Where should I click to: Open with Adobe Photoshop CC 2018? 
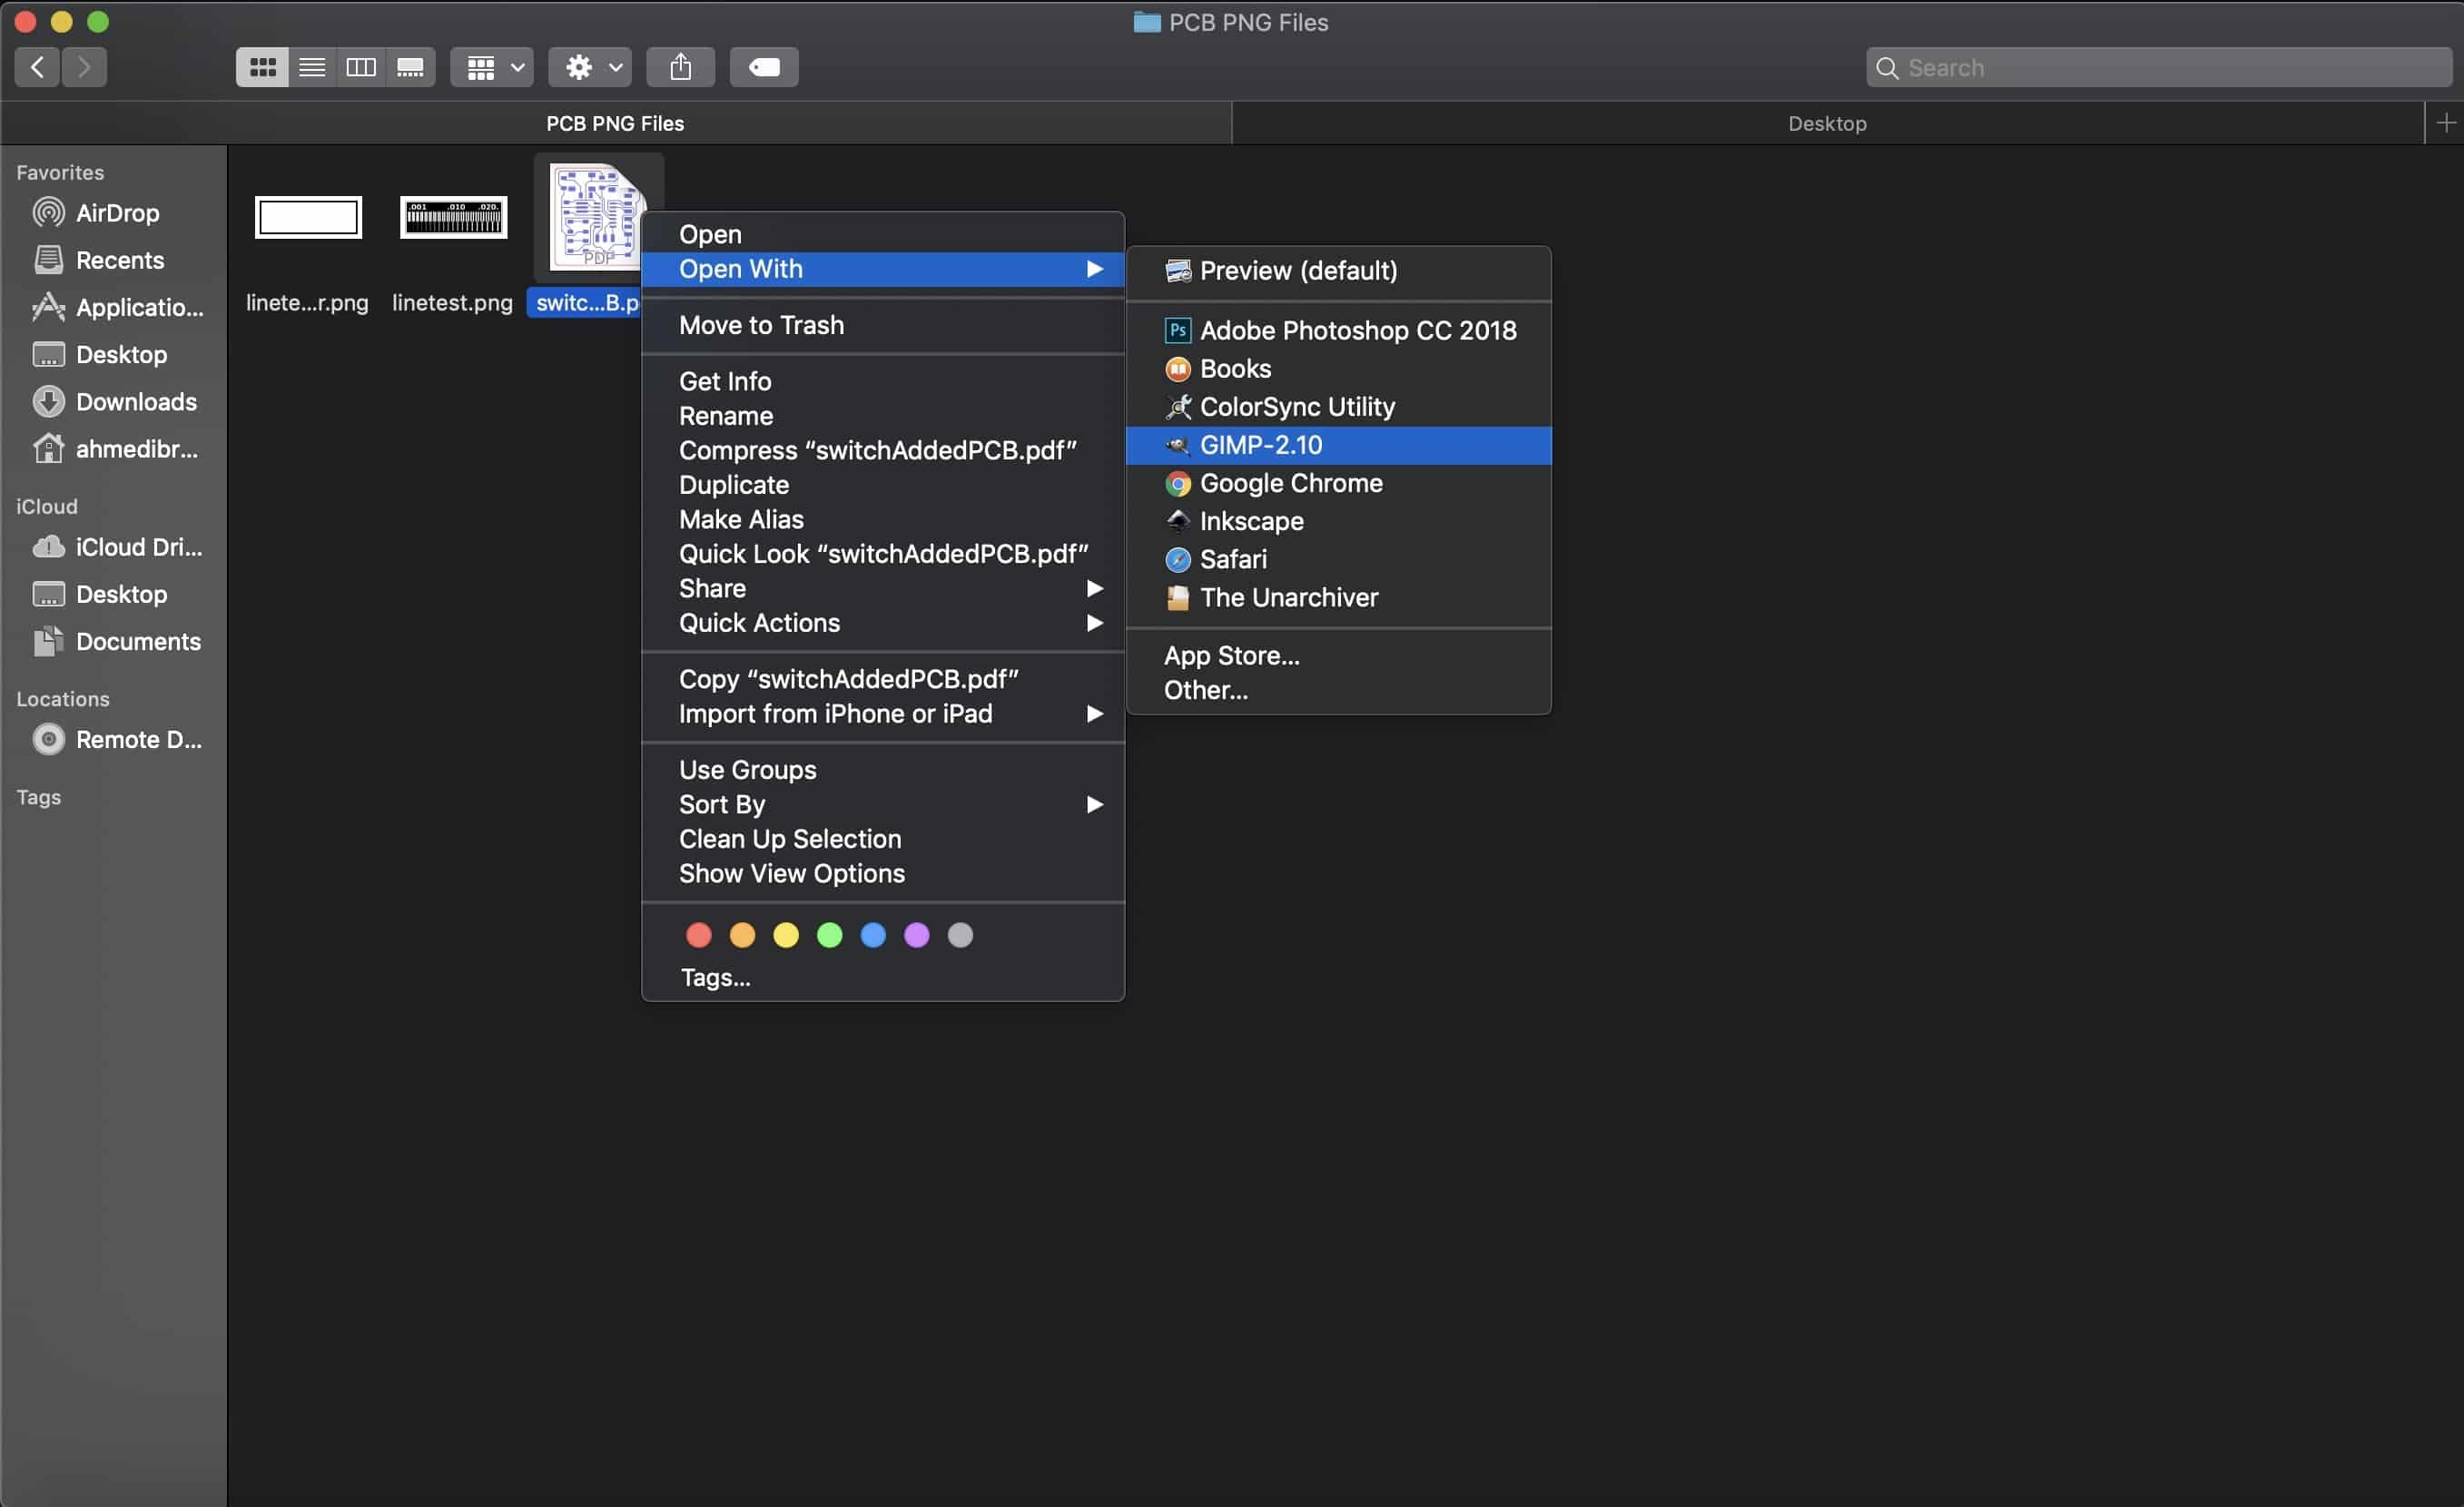1338,330
